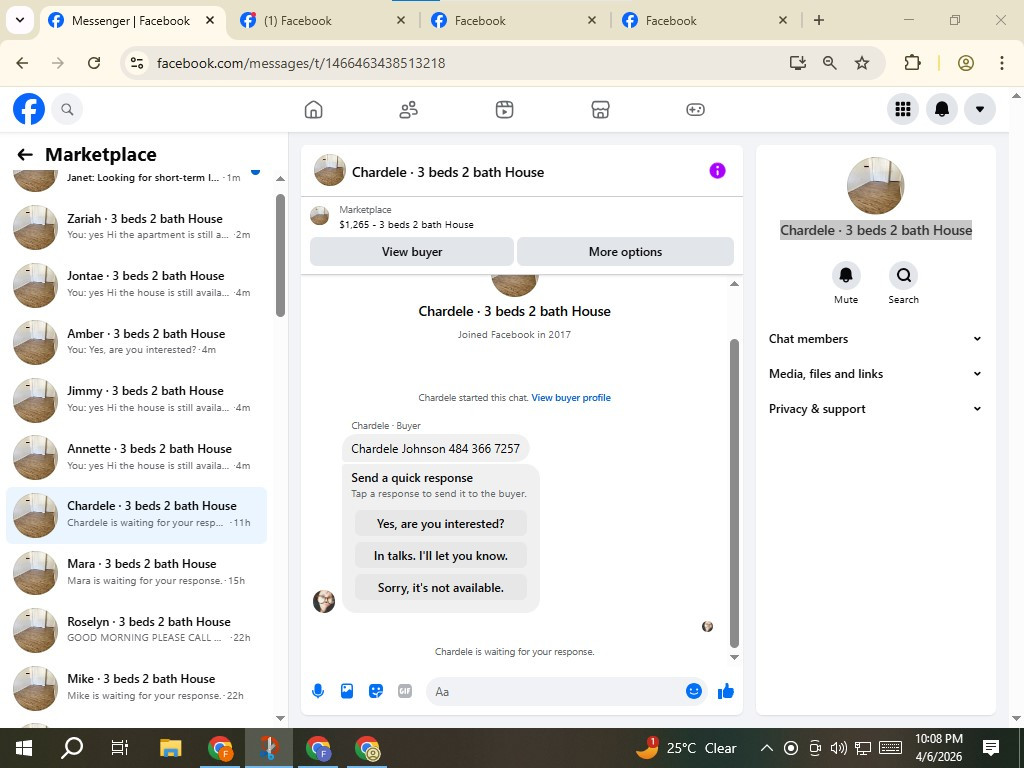Open the Reels video icon in top navigation
This screenshot has height=768, width=1024.
click(504, 109)
